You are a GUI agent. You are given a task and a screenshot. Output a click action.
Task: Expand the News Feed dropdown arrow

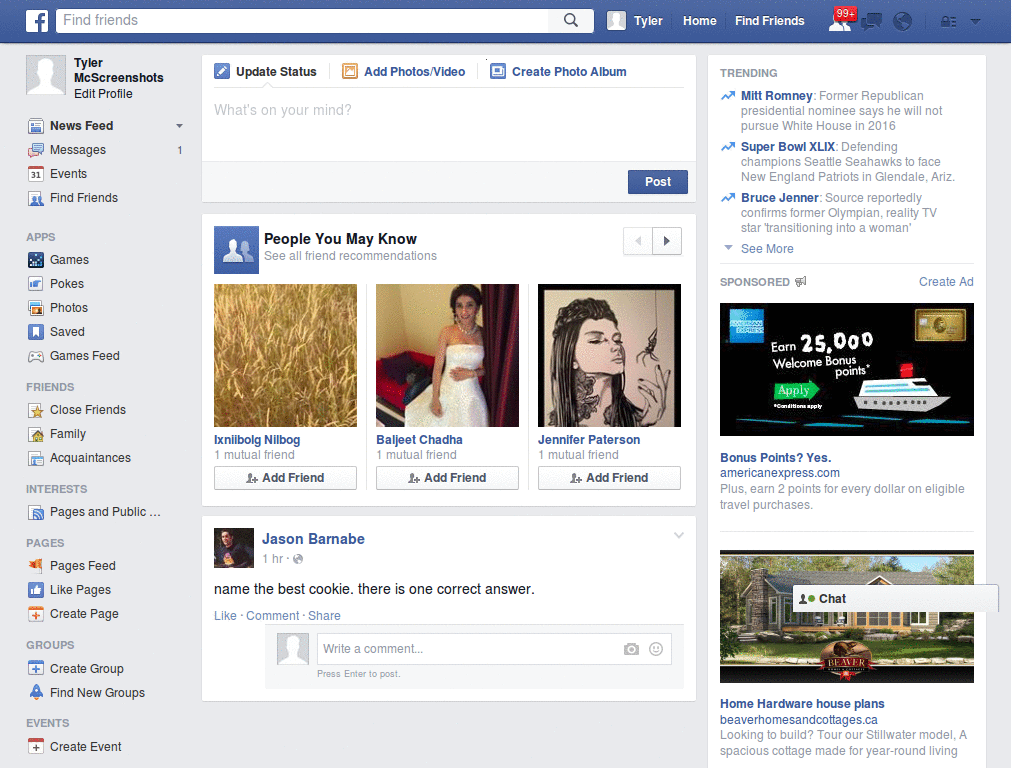(x=179, y=125)
